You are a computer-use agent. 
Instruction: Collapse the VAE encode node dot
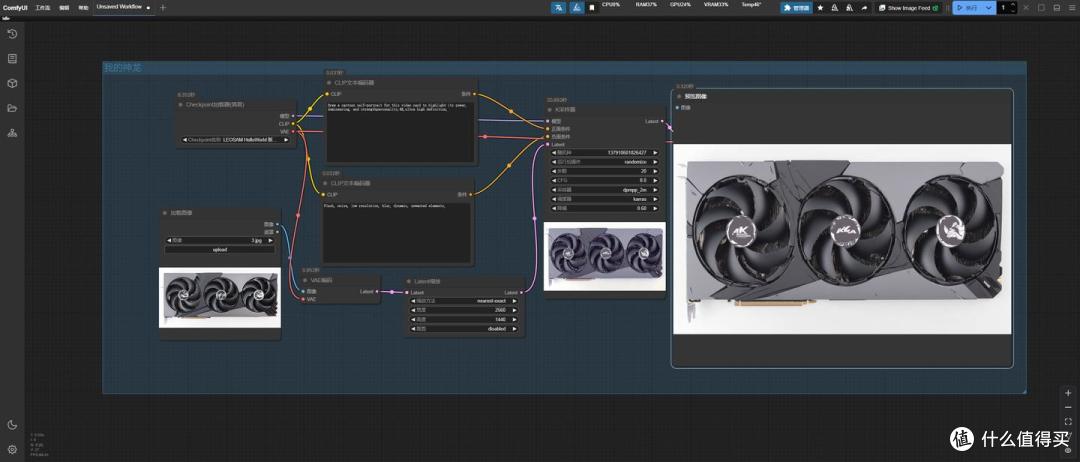306,281
